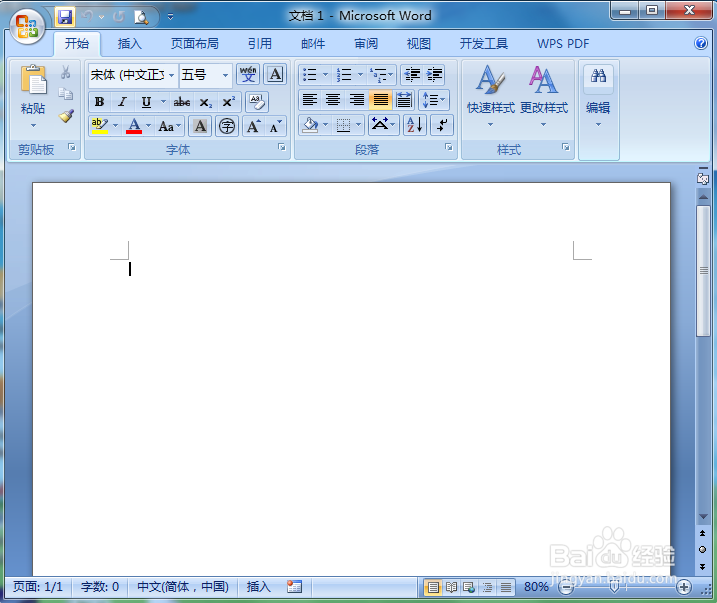Image resolution: width=717 pixels, height=603 pixels.
Task: Sort text with A-Z icon
Action: 415,125
